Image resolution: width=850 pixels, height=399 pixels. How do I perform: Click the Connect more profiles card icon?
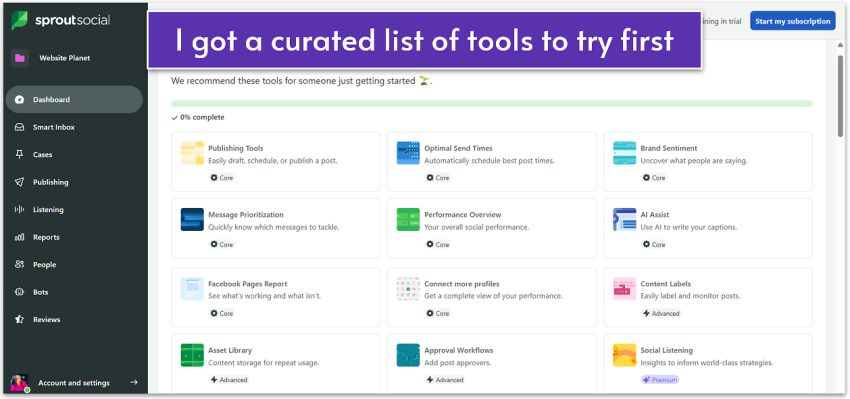(x=408, y=289)
